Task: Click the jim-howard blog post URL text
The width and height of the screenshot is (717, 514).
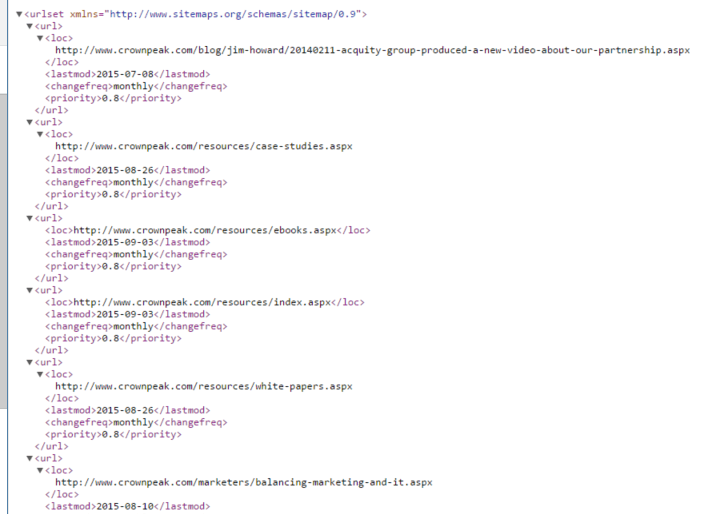Action: click(x=372, y=50)
